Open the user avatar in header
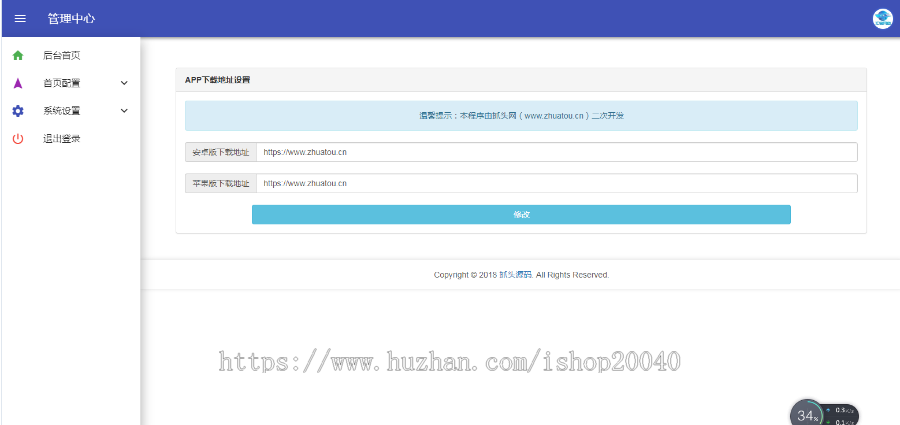The image size is (900, 425). pyautogui.click(x=883, y=18)
